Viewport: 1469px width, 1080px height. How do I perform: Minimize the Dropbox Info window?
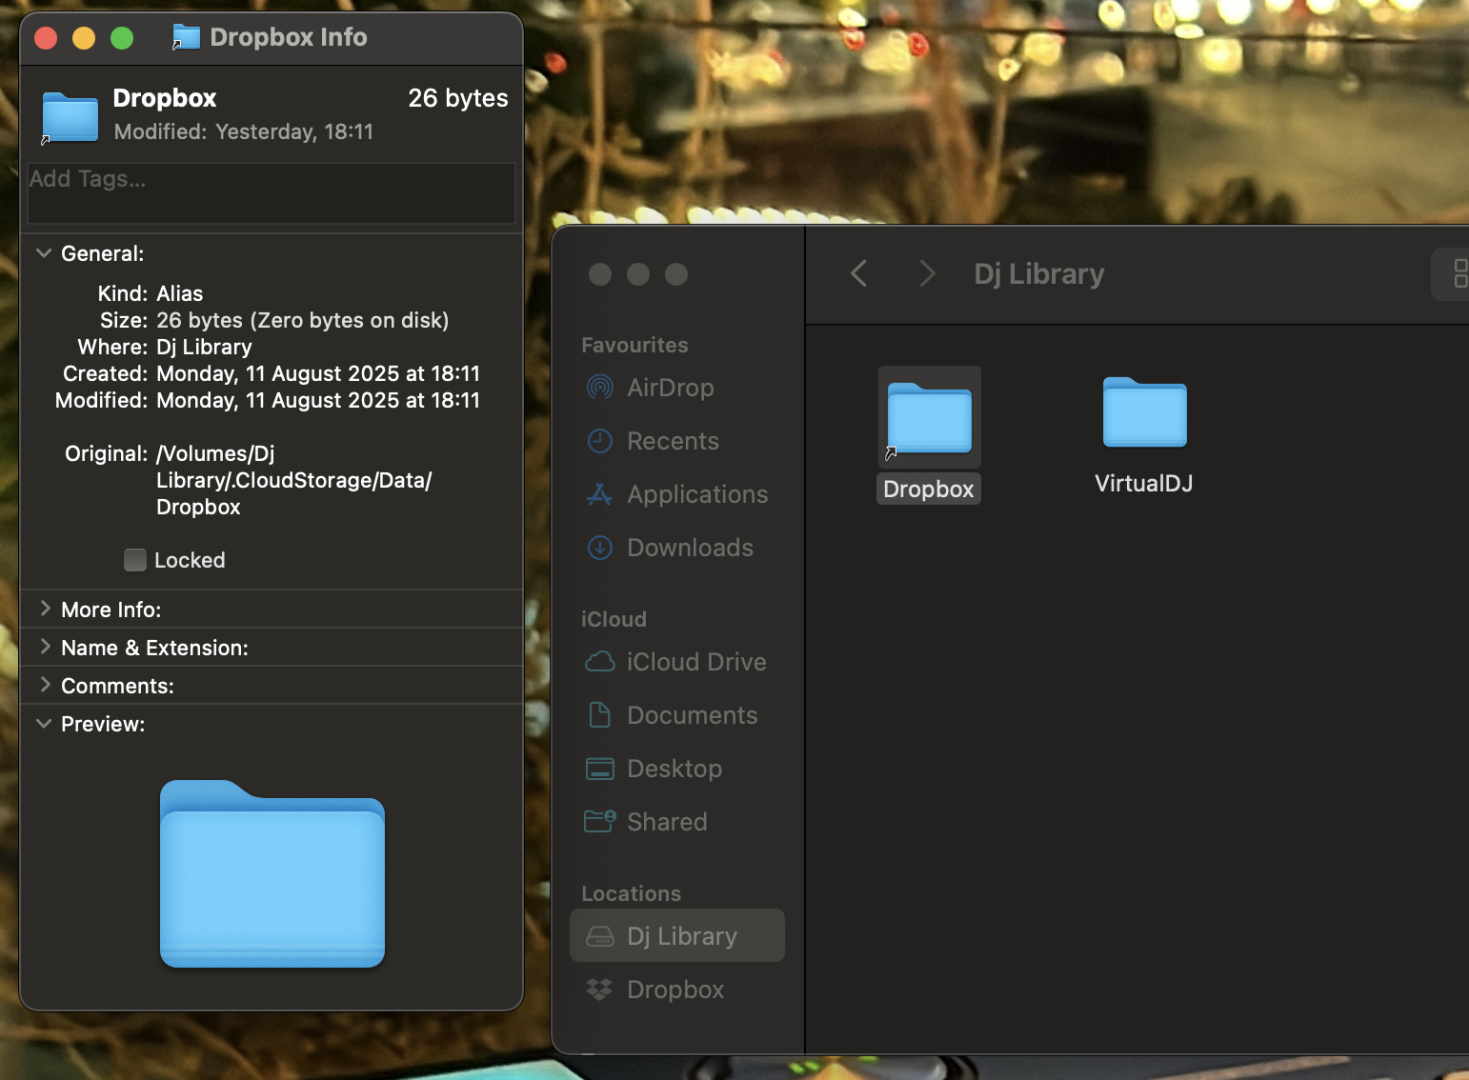[x=84, y=38]
